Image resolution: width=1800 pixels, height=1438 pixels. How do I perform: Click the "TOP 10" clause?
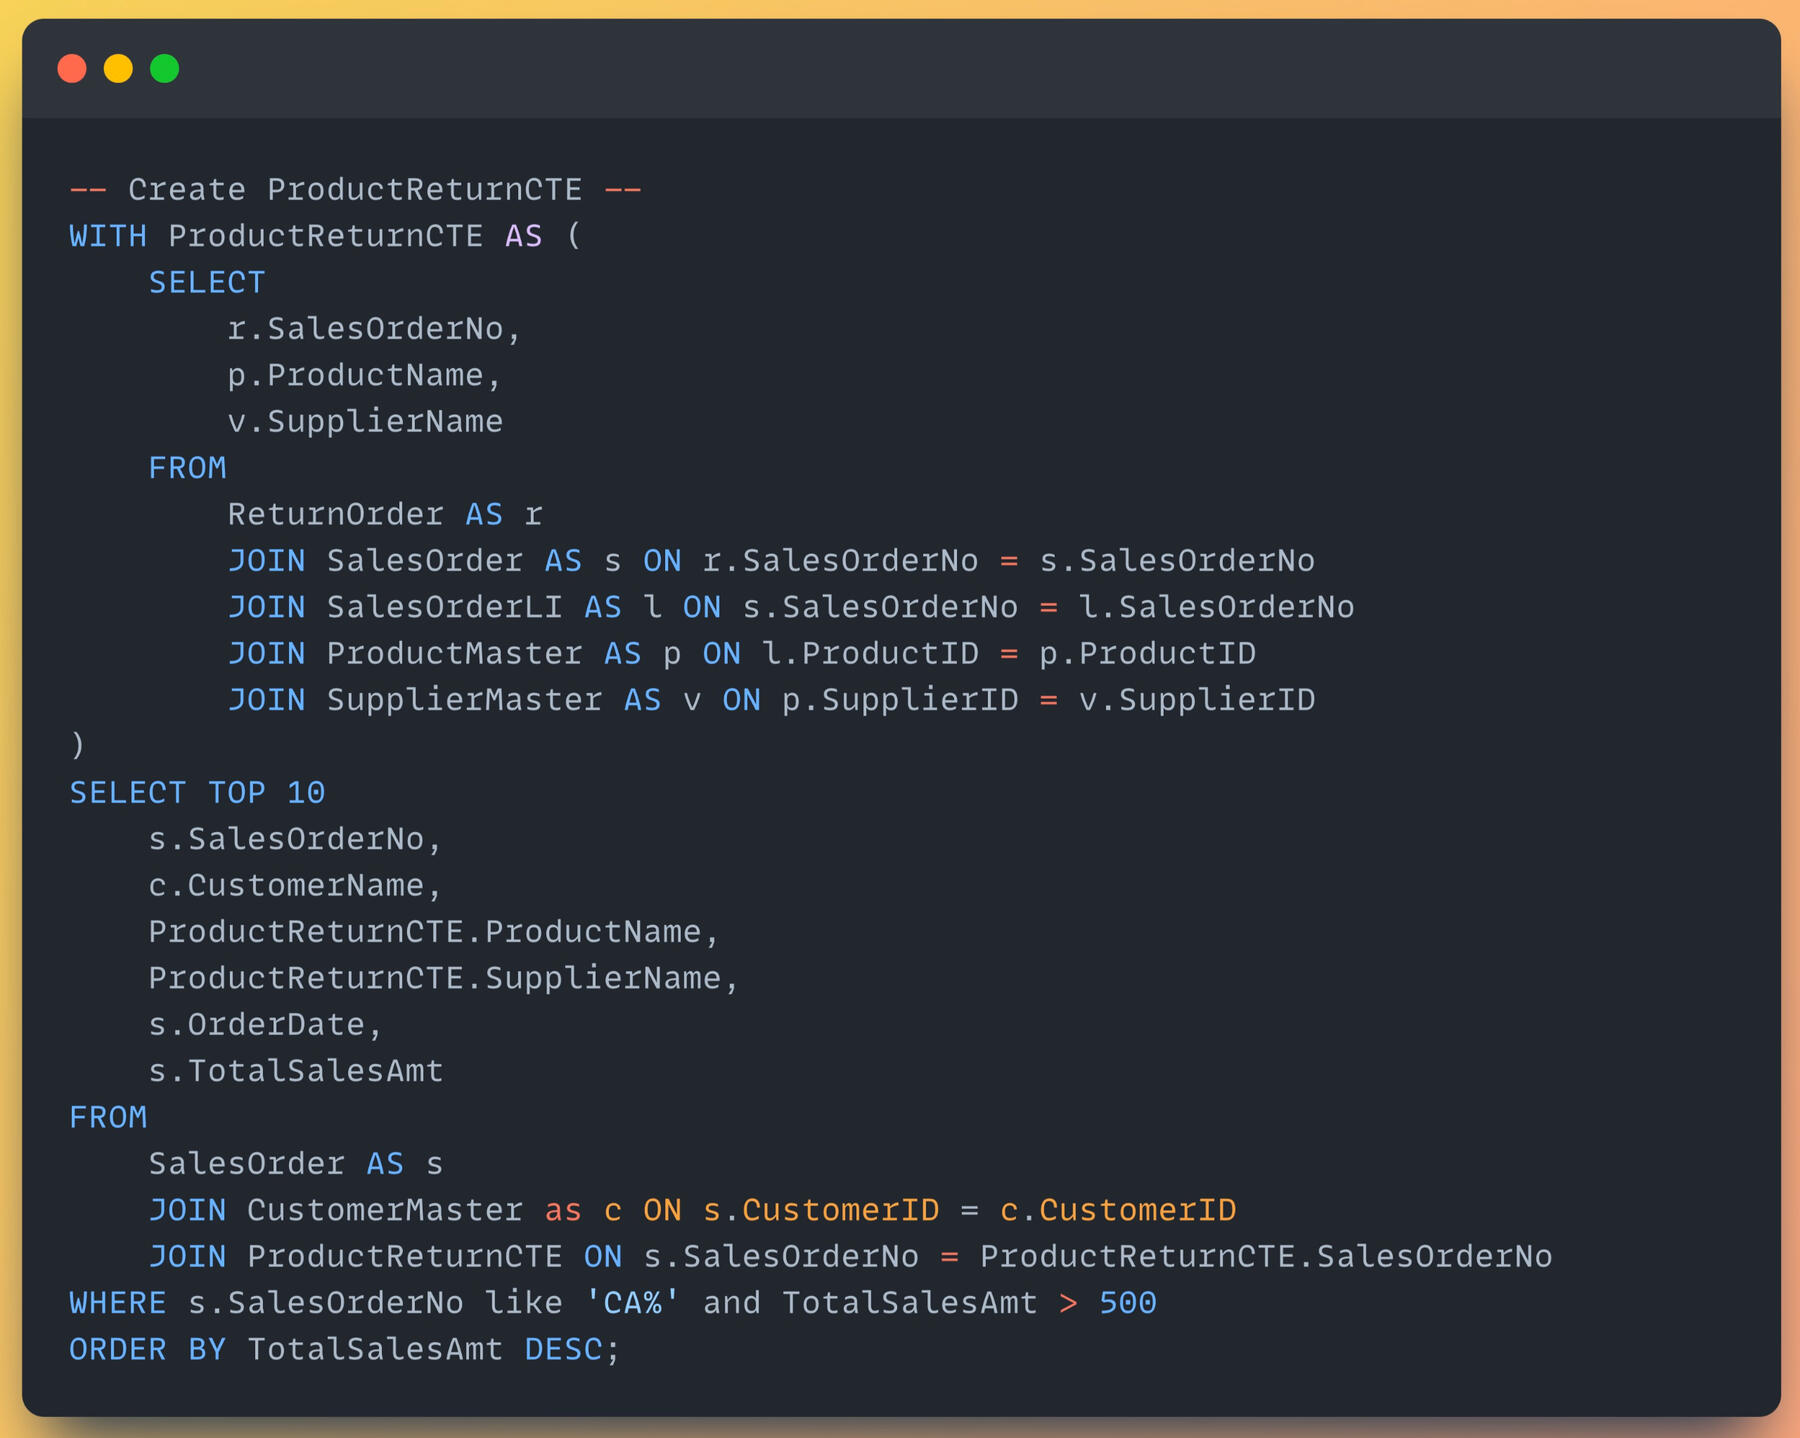[x=266, y=793]
